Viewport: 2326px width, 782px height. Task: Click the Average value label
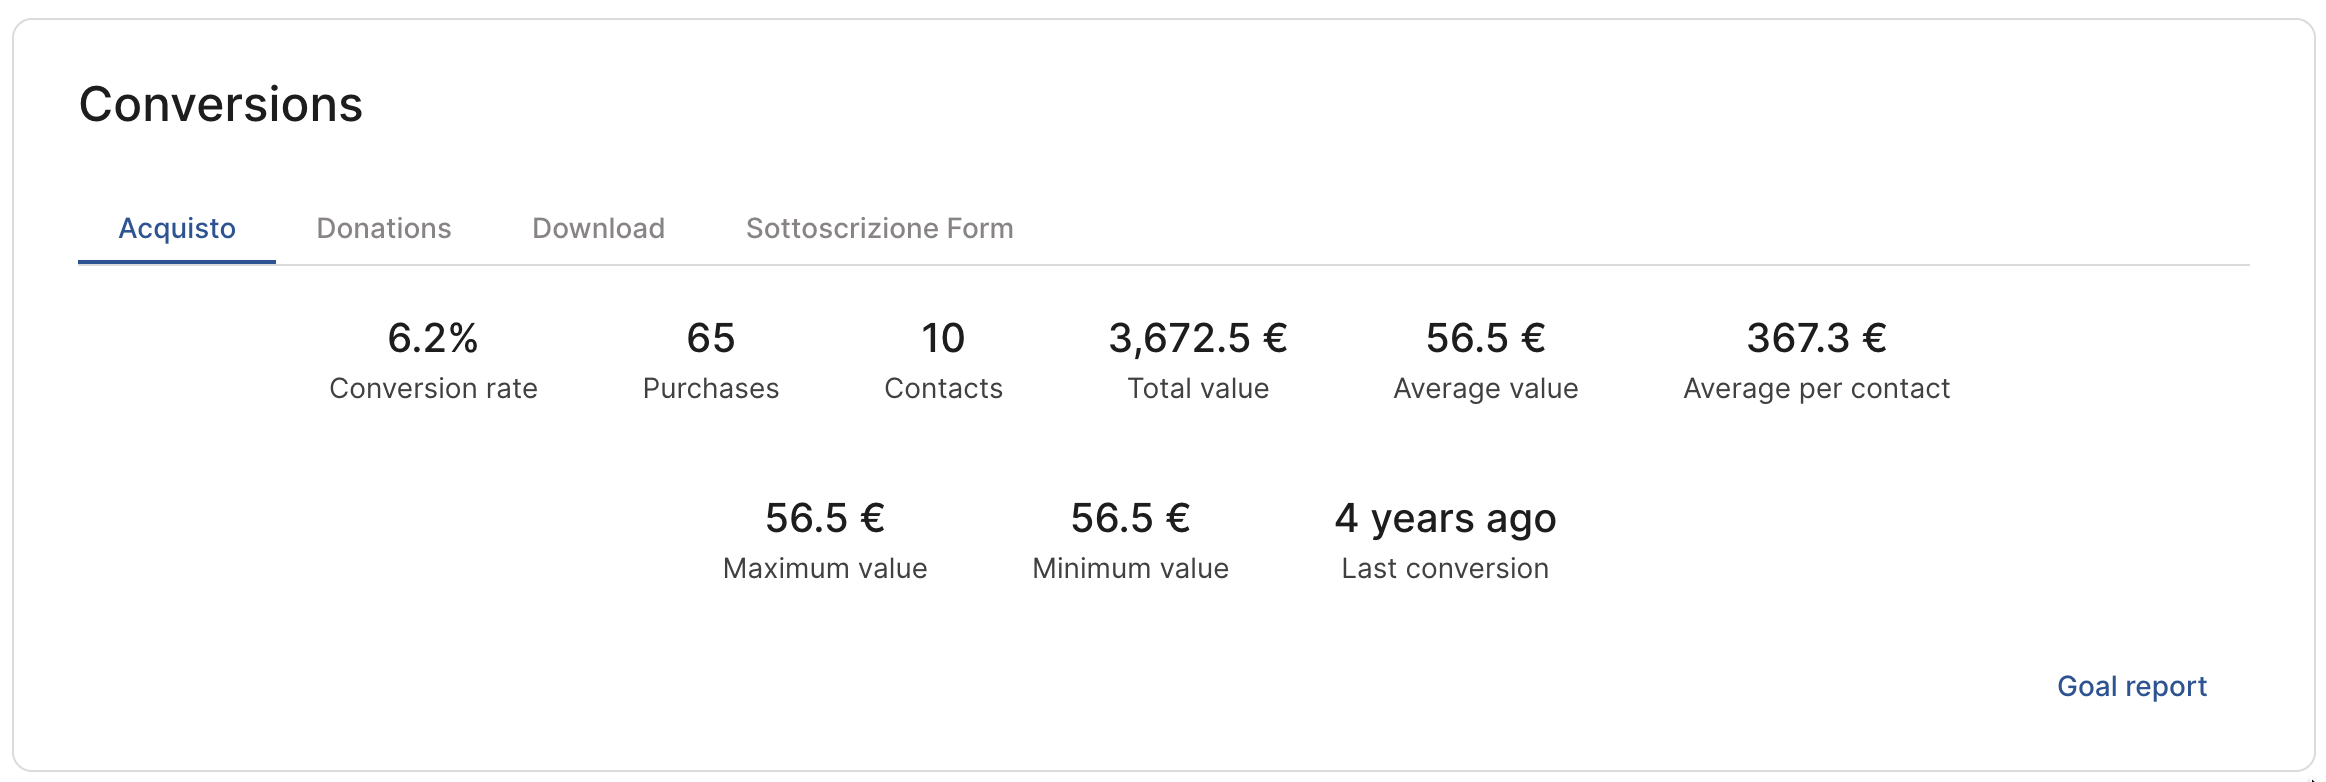[1485, 388]
